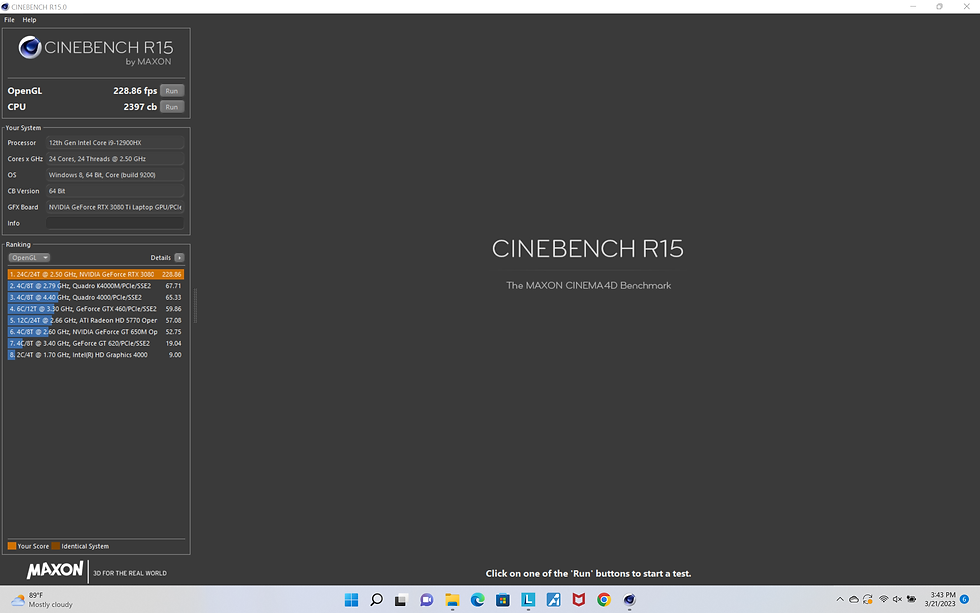The width and height of the screenshot is (980, 613).
Task: Launch Google Chrome from the taskbar
Action: click(x=604, y=600)
